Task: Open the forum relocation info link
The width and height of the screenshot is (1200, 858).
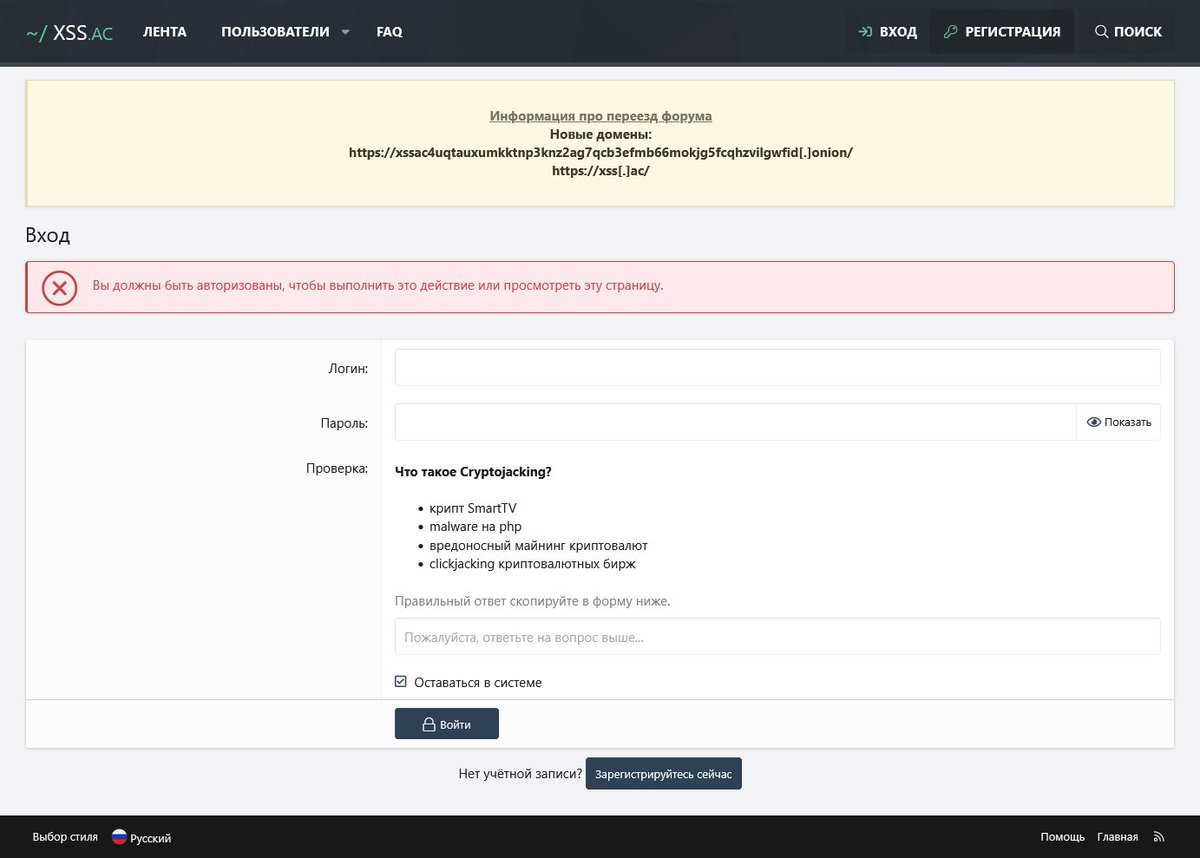Action: (x=599, y=115)
